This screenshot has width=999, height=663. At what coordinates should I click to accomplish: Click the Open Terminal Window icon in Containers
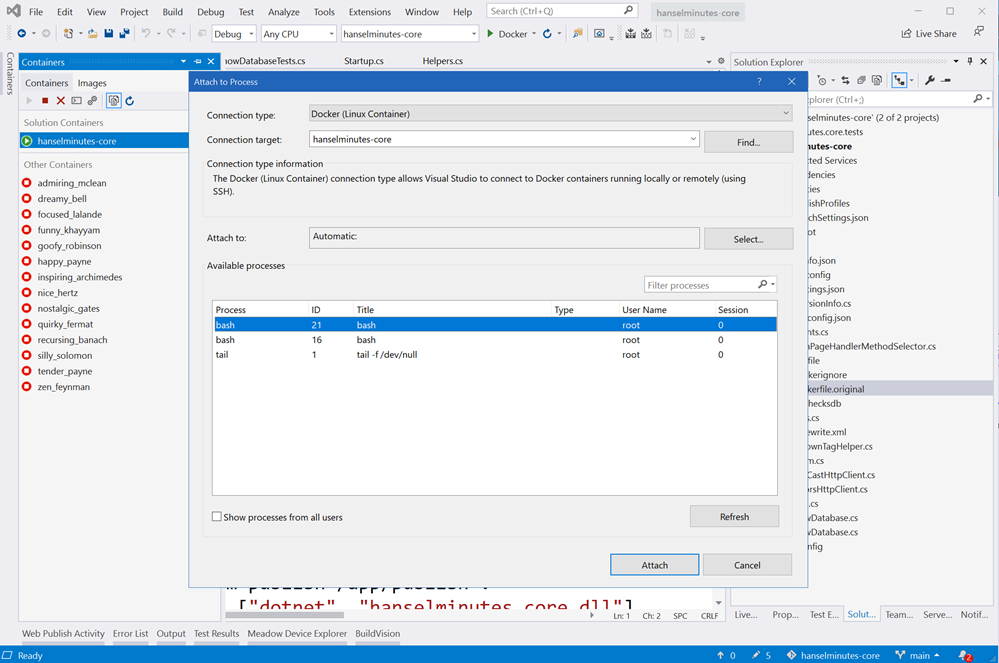(76, 101)
